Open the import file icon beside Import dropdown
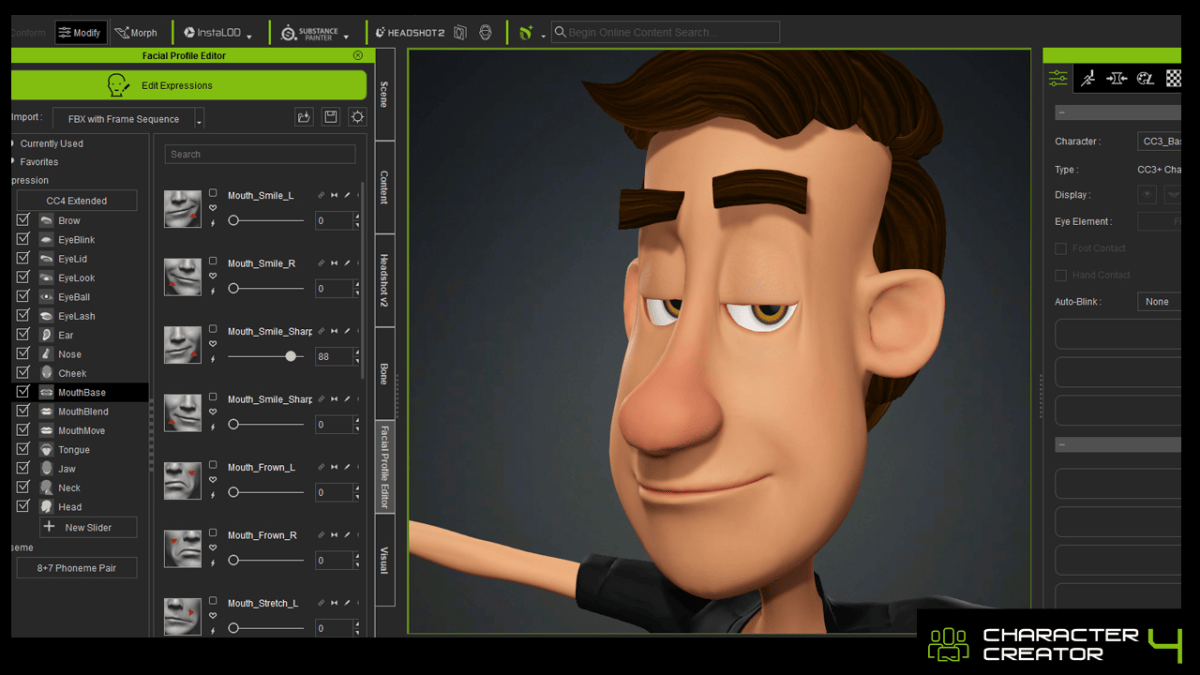 coord(304,117)
